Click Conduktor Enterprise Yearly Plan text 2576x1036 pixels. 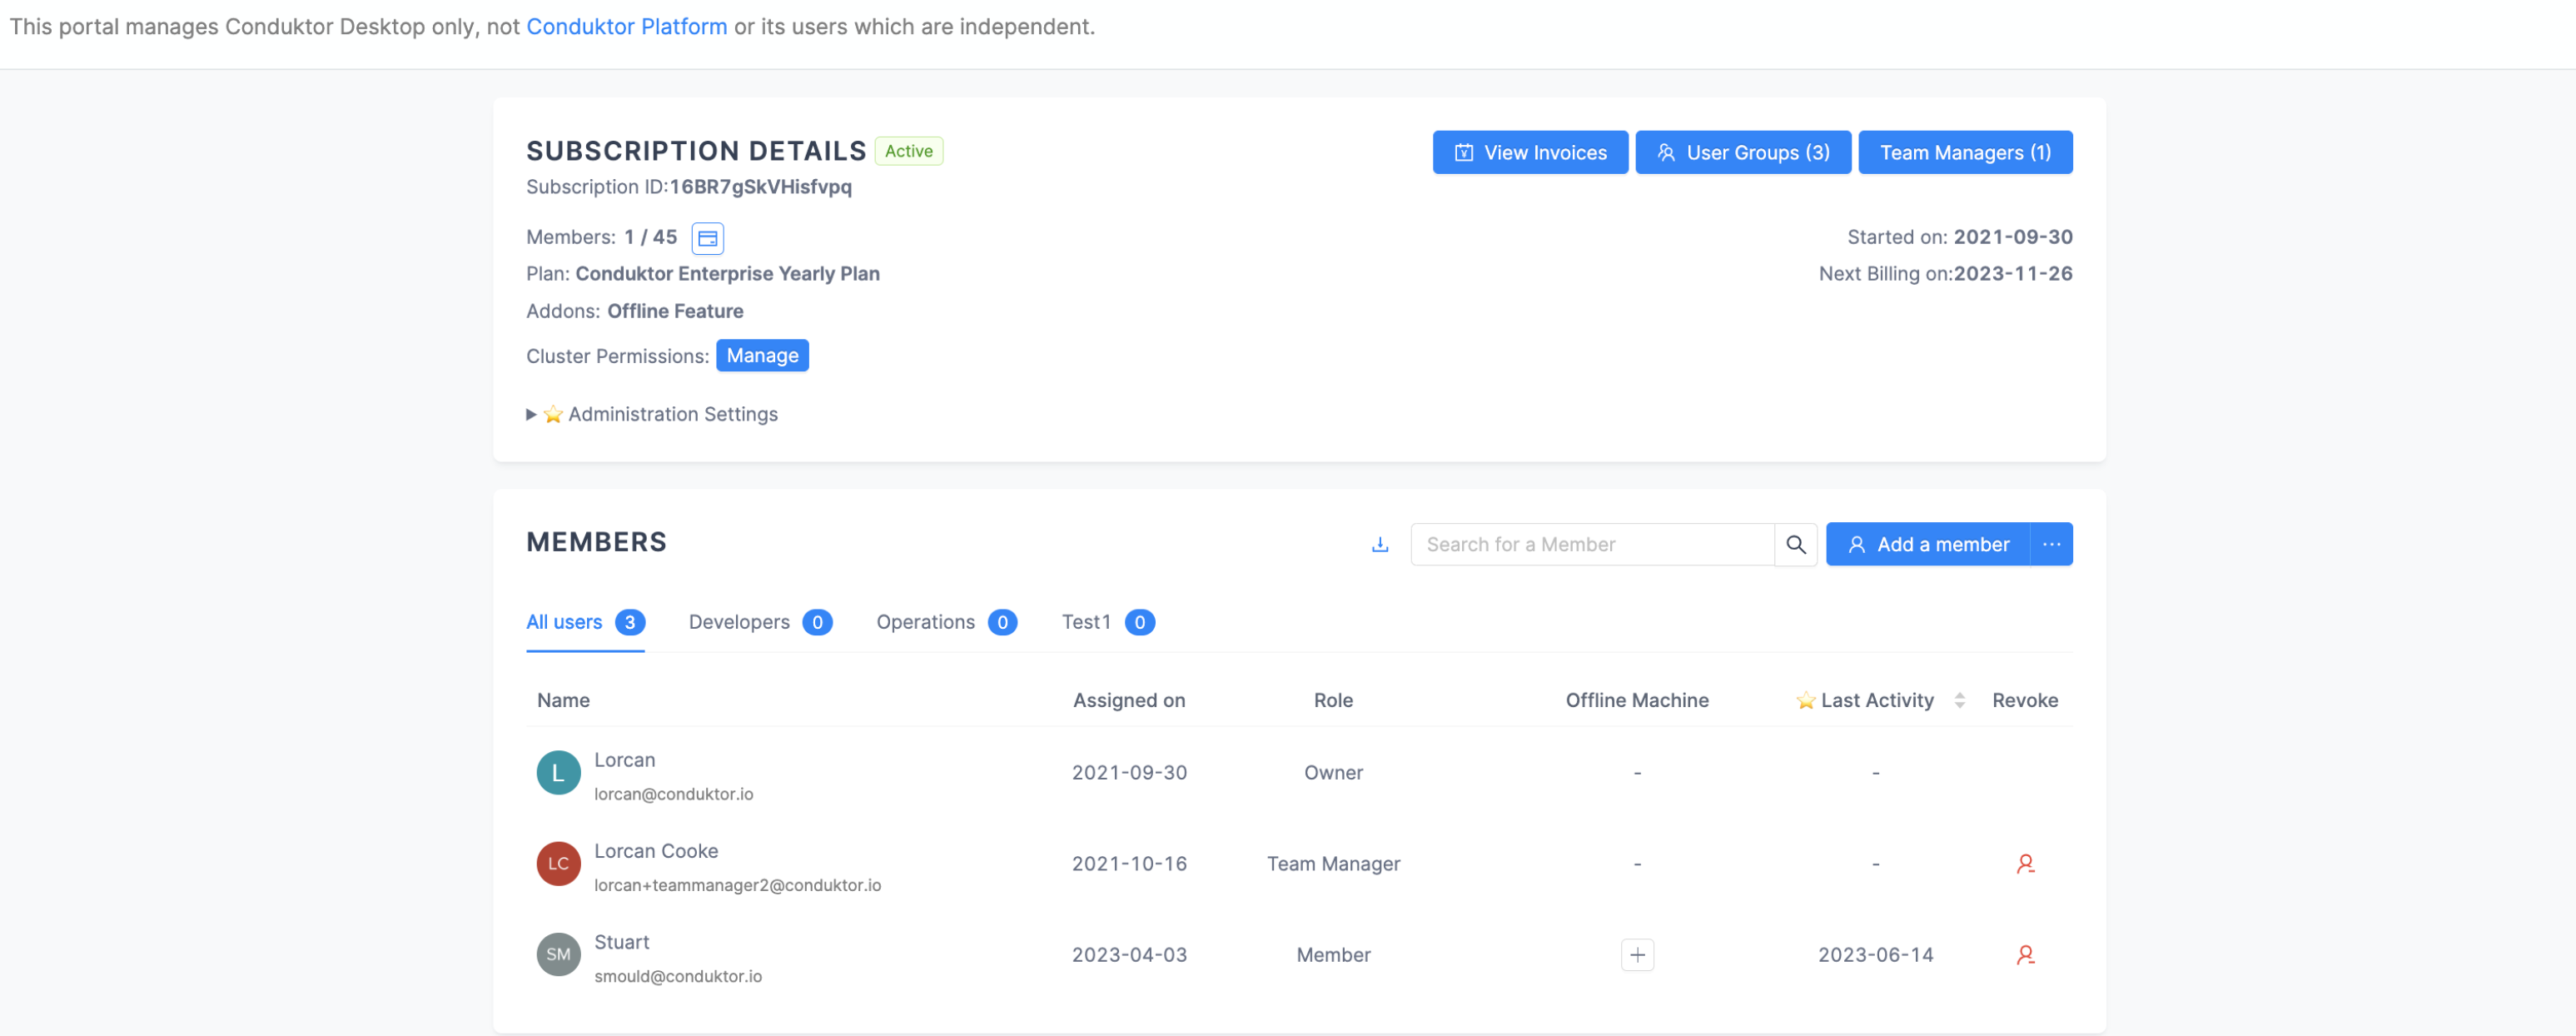727,274
